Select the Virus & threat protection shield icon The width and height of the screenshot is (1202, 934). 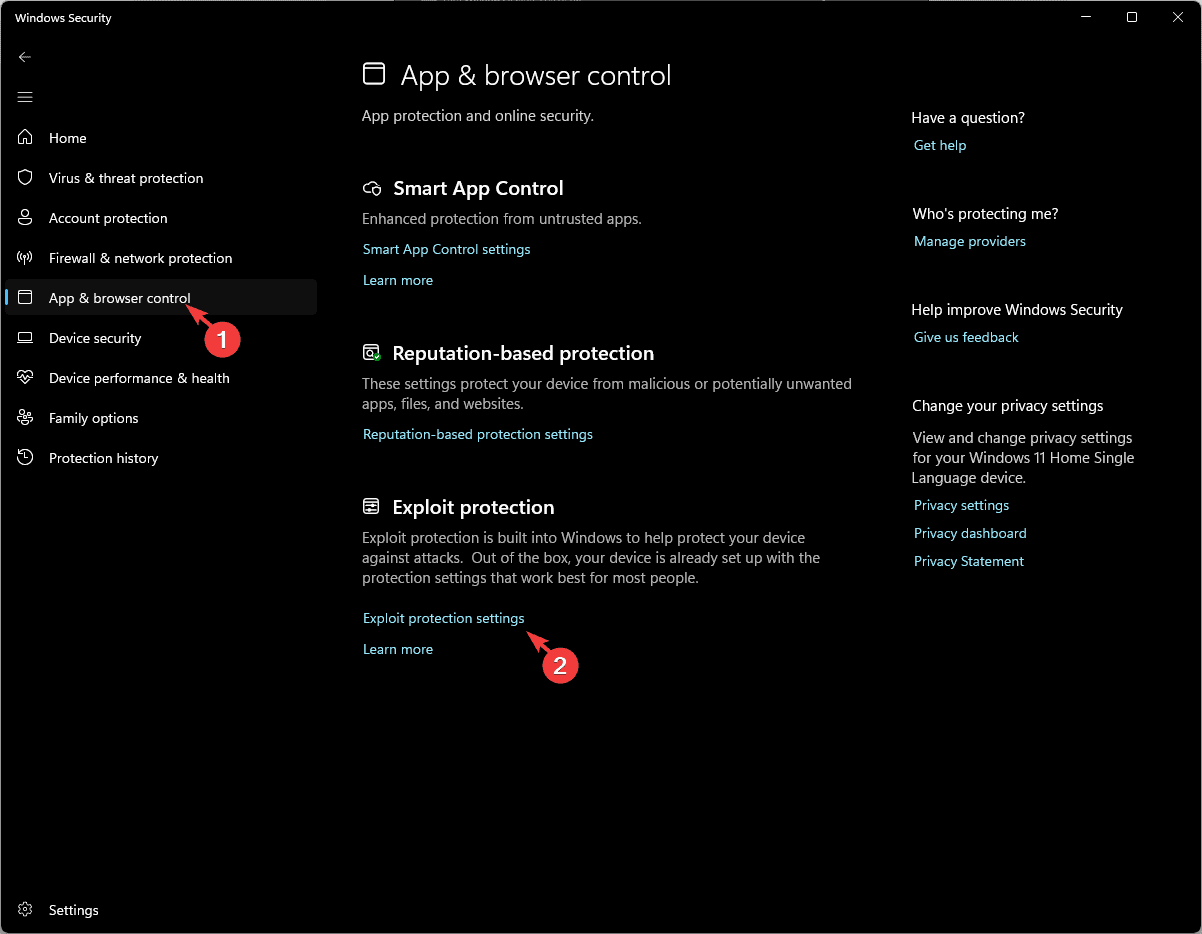click(25, 177)
